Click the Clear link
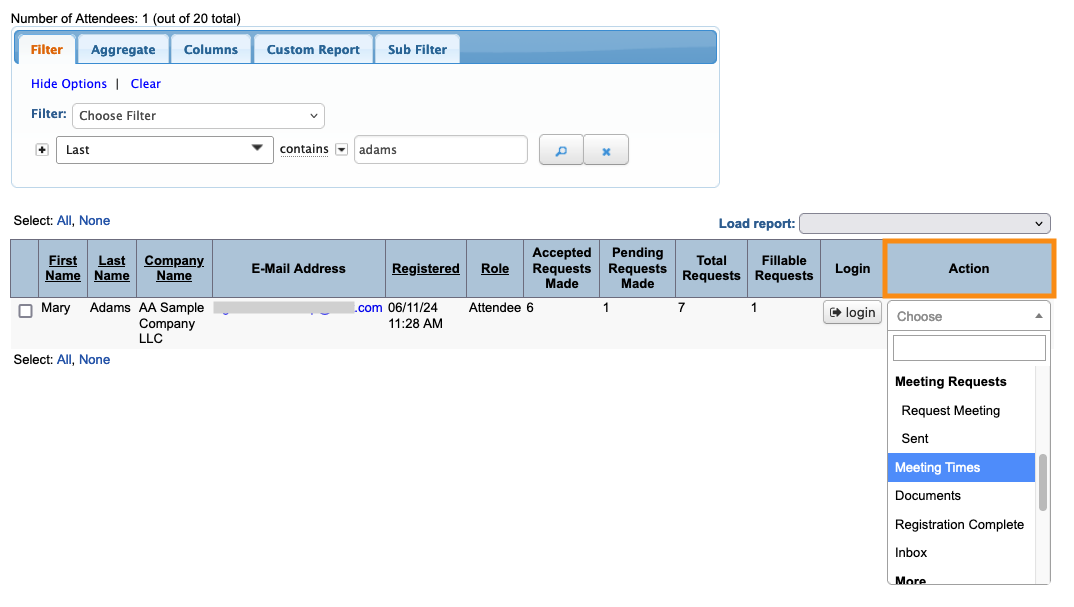Image resolution: width=1074 pixels, height=607 pixels. tap(145, 84)
